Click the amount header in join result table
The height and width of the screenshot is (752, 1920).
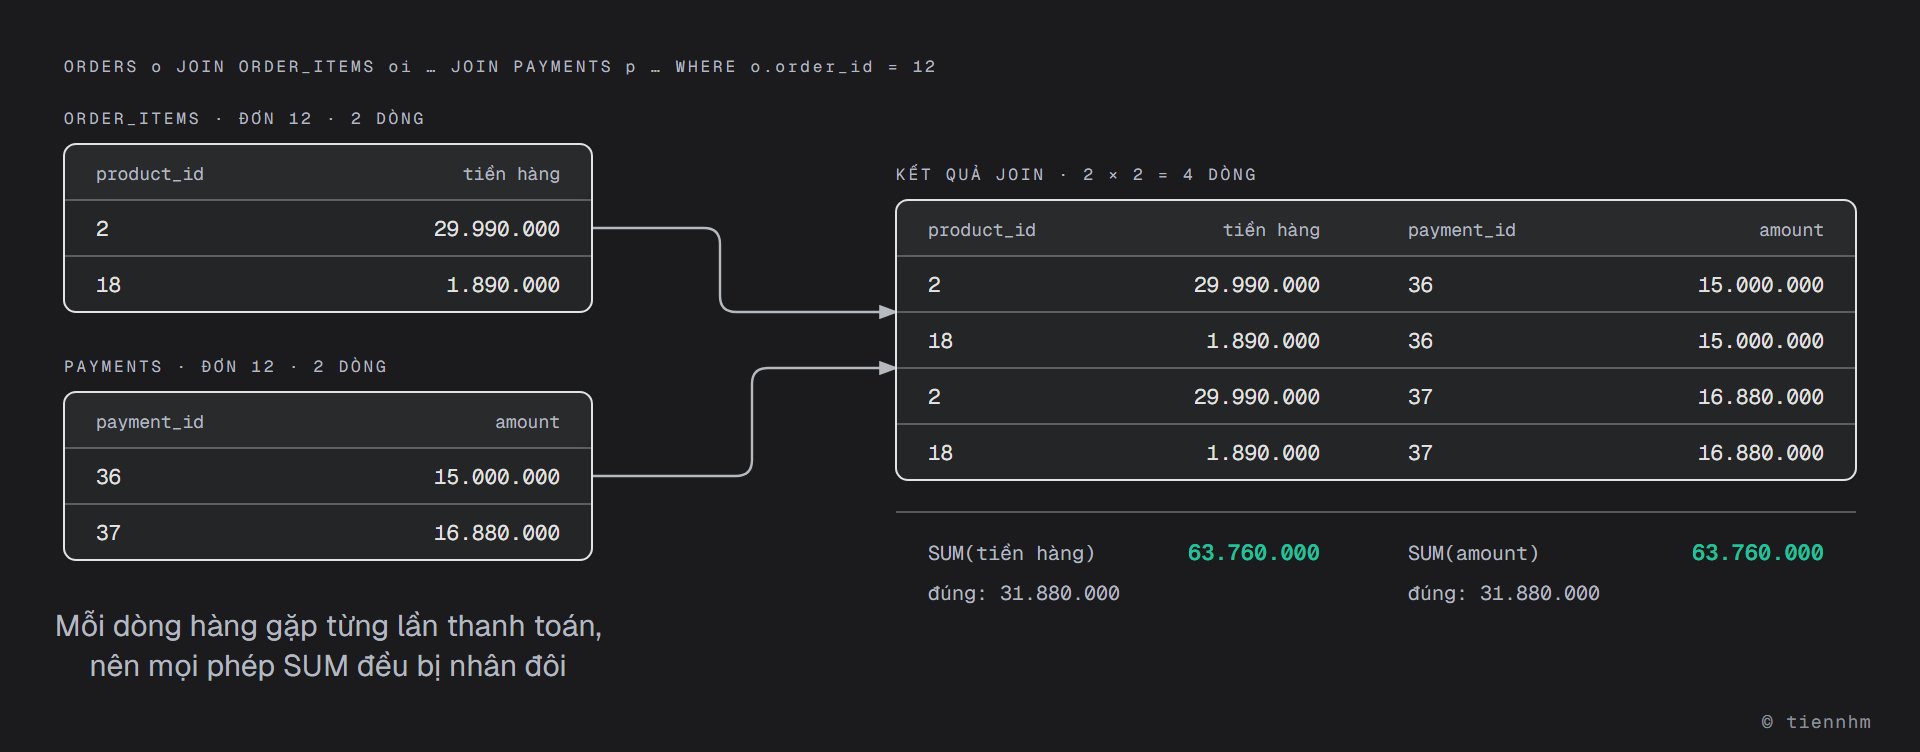1791,230
